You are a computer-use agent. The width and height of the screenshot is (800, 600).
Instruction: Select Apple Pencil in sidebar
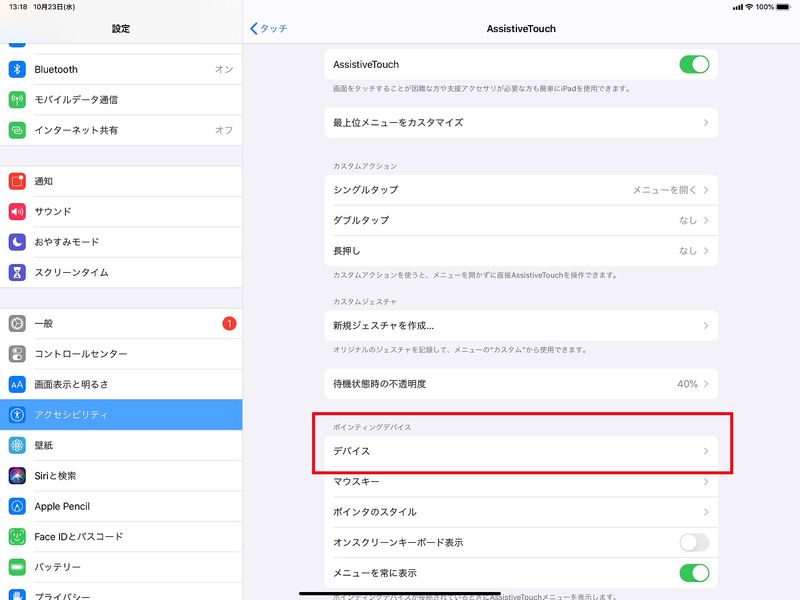click(121, 506)
